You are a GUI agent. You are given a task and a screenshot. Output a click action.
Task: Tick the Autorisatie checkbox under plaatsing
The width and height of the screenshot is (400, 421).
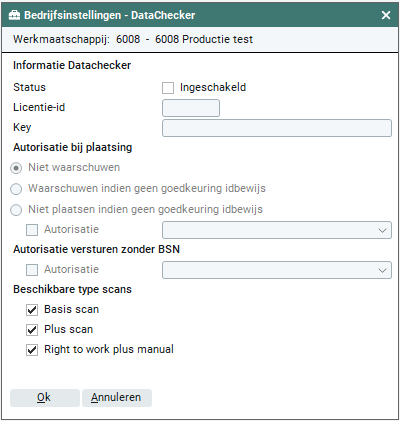32,230
